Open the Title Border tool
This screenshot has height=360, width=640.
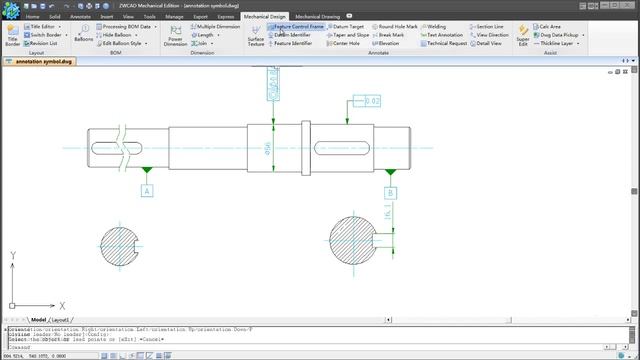click(x=13, y=35)
